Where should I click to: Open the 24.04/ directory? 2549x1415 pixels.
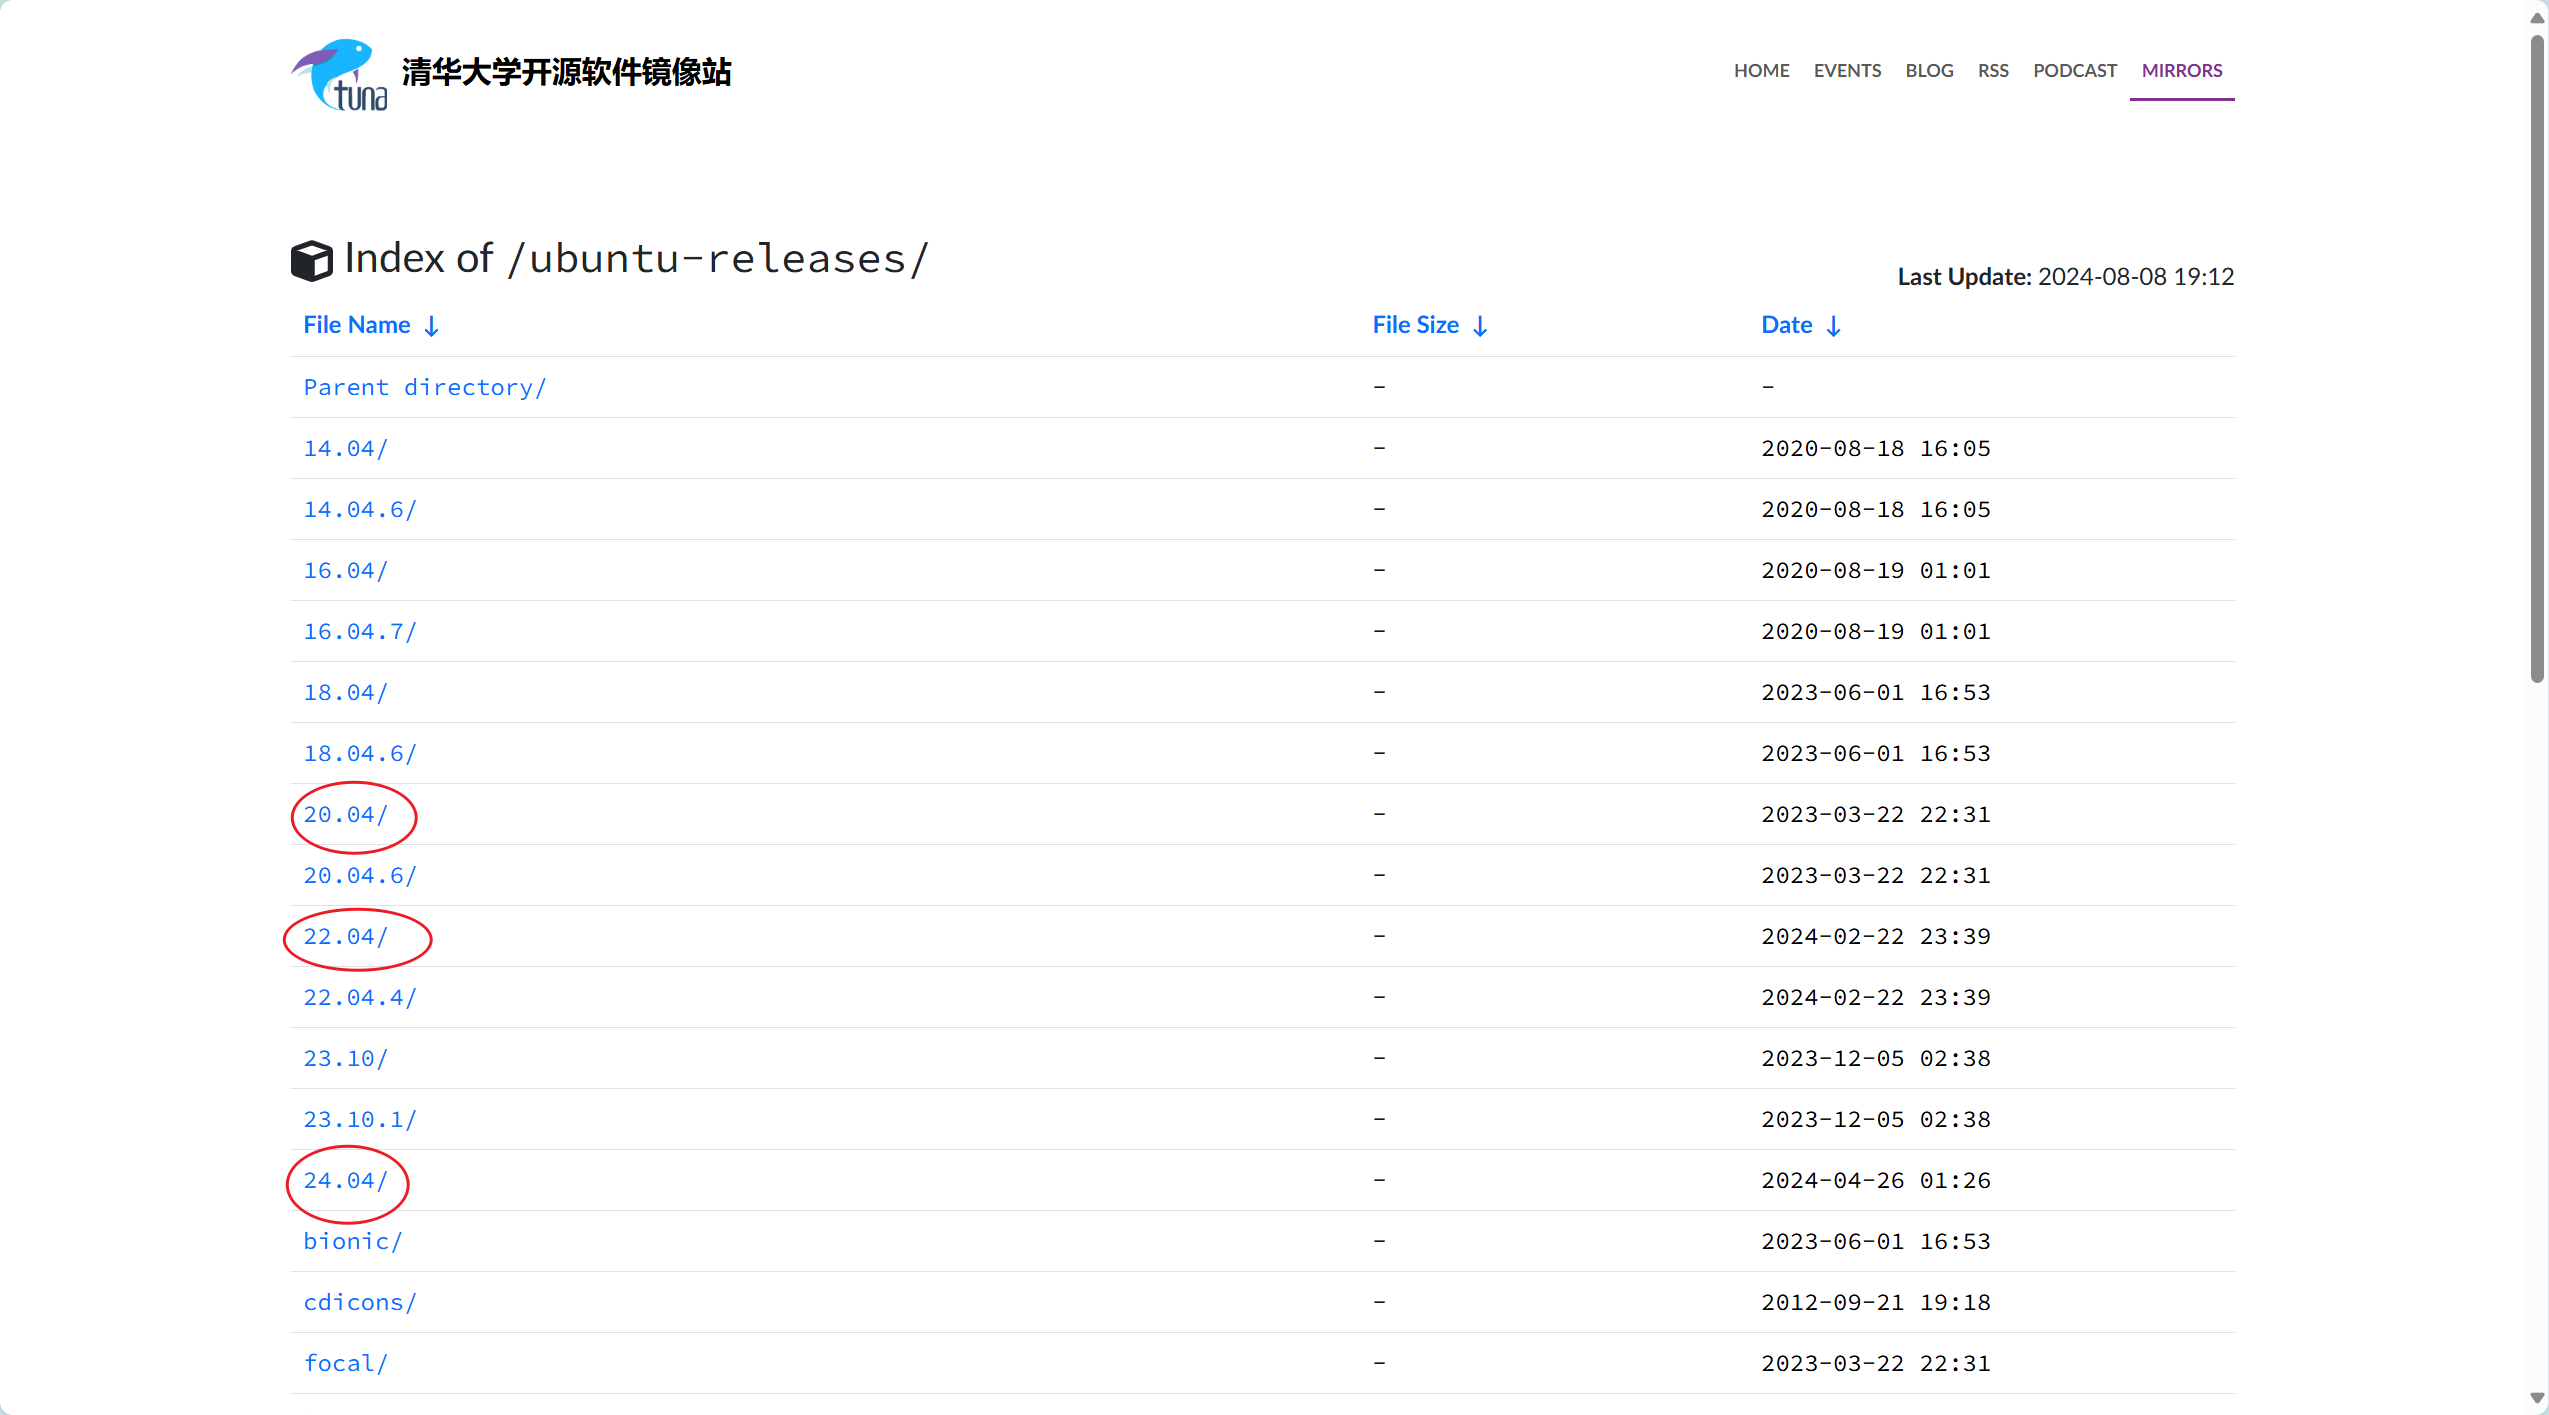coord(346,1181)
